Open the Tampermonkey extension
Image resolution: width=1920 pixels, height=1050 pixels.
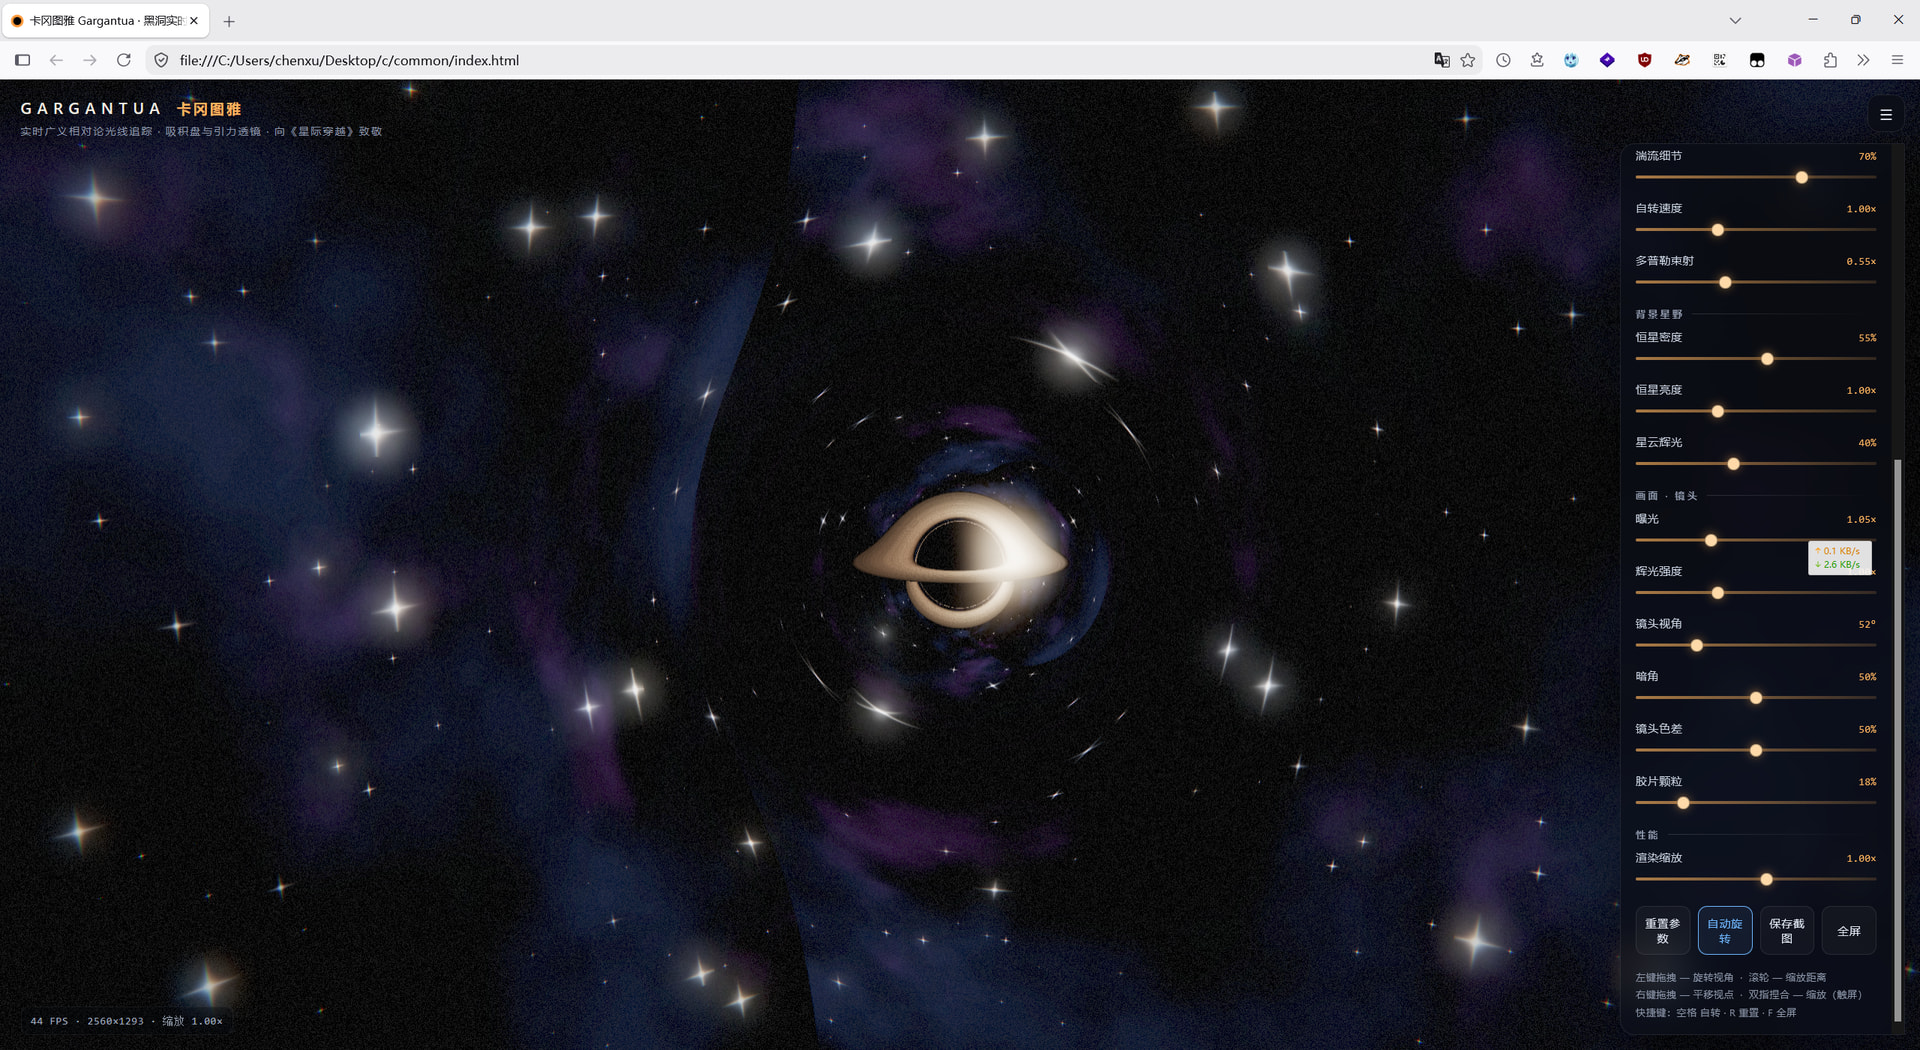1757,60
